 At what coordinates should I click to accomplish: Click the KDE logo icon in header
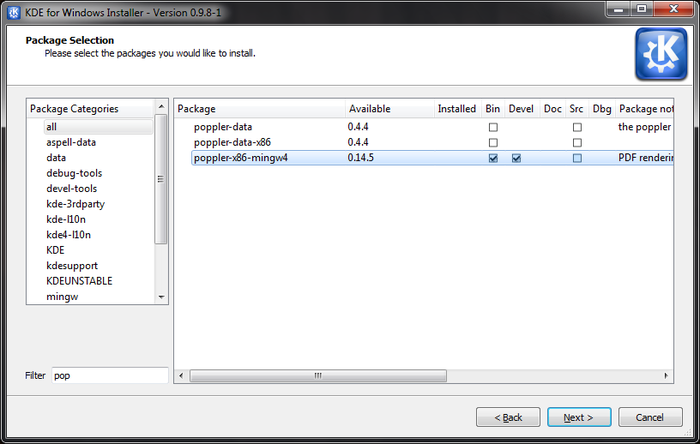(661, 54)
